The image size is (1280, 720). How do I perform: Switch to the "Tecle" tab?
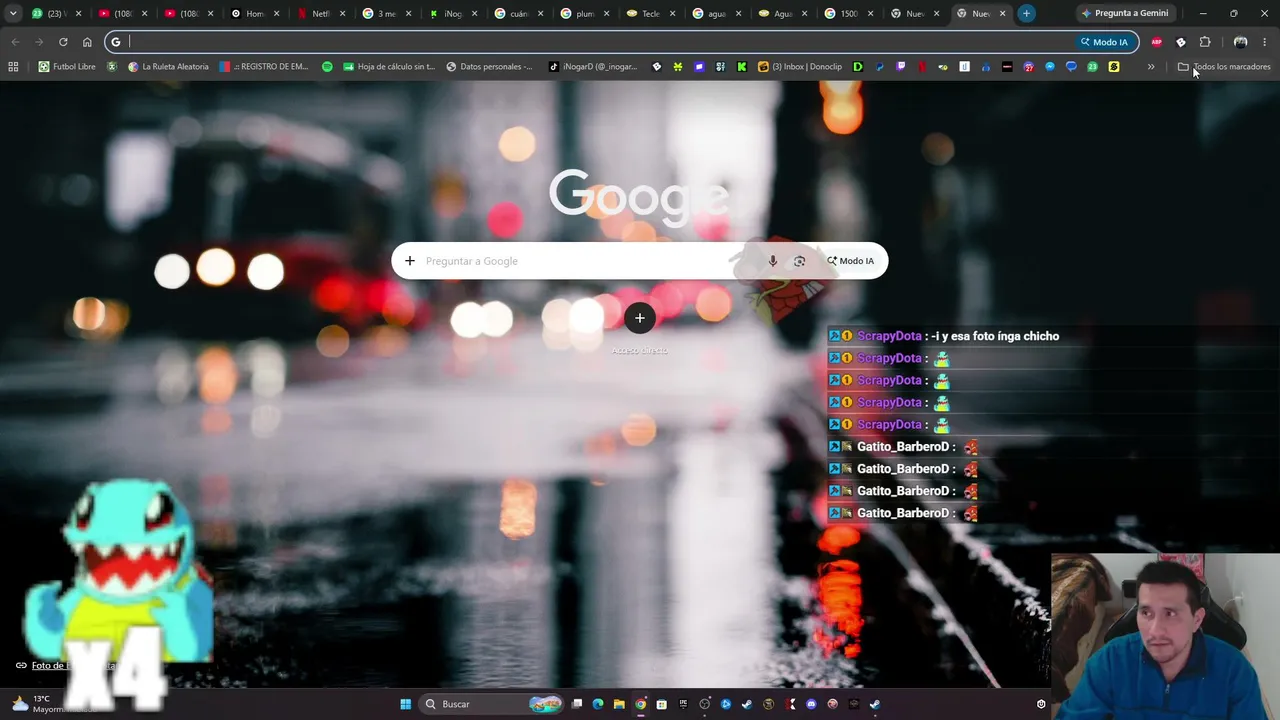pos(649,13)
